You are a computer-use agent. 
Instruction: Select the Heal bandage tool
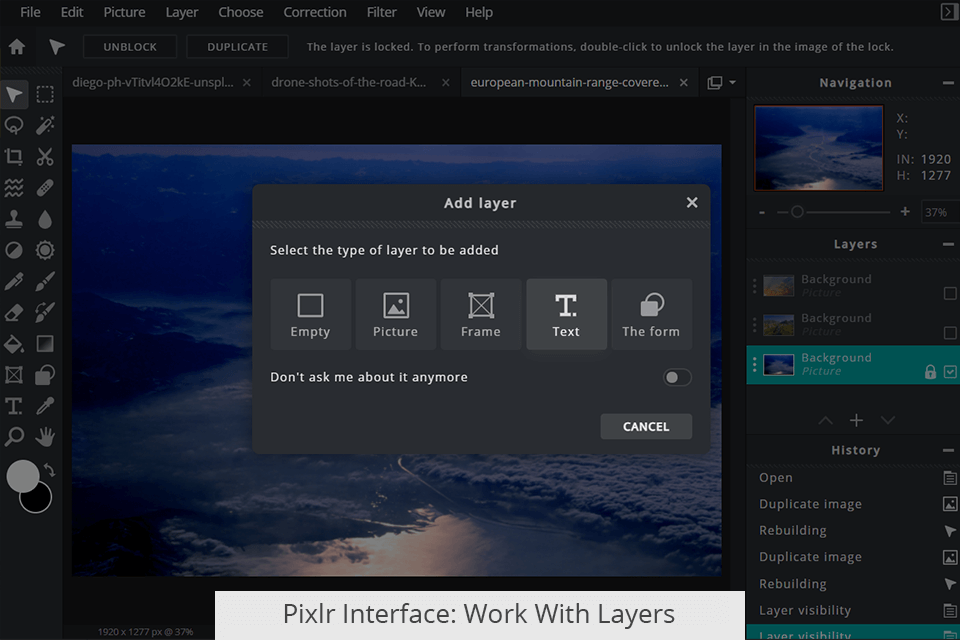[45, 188]
